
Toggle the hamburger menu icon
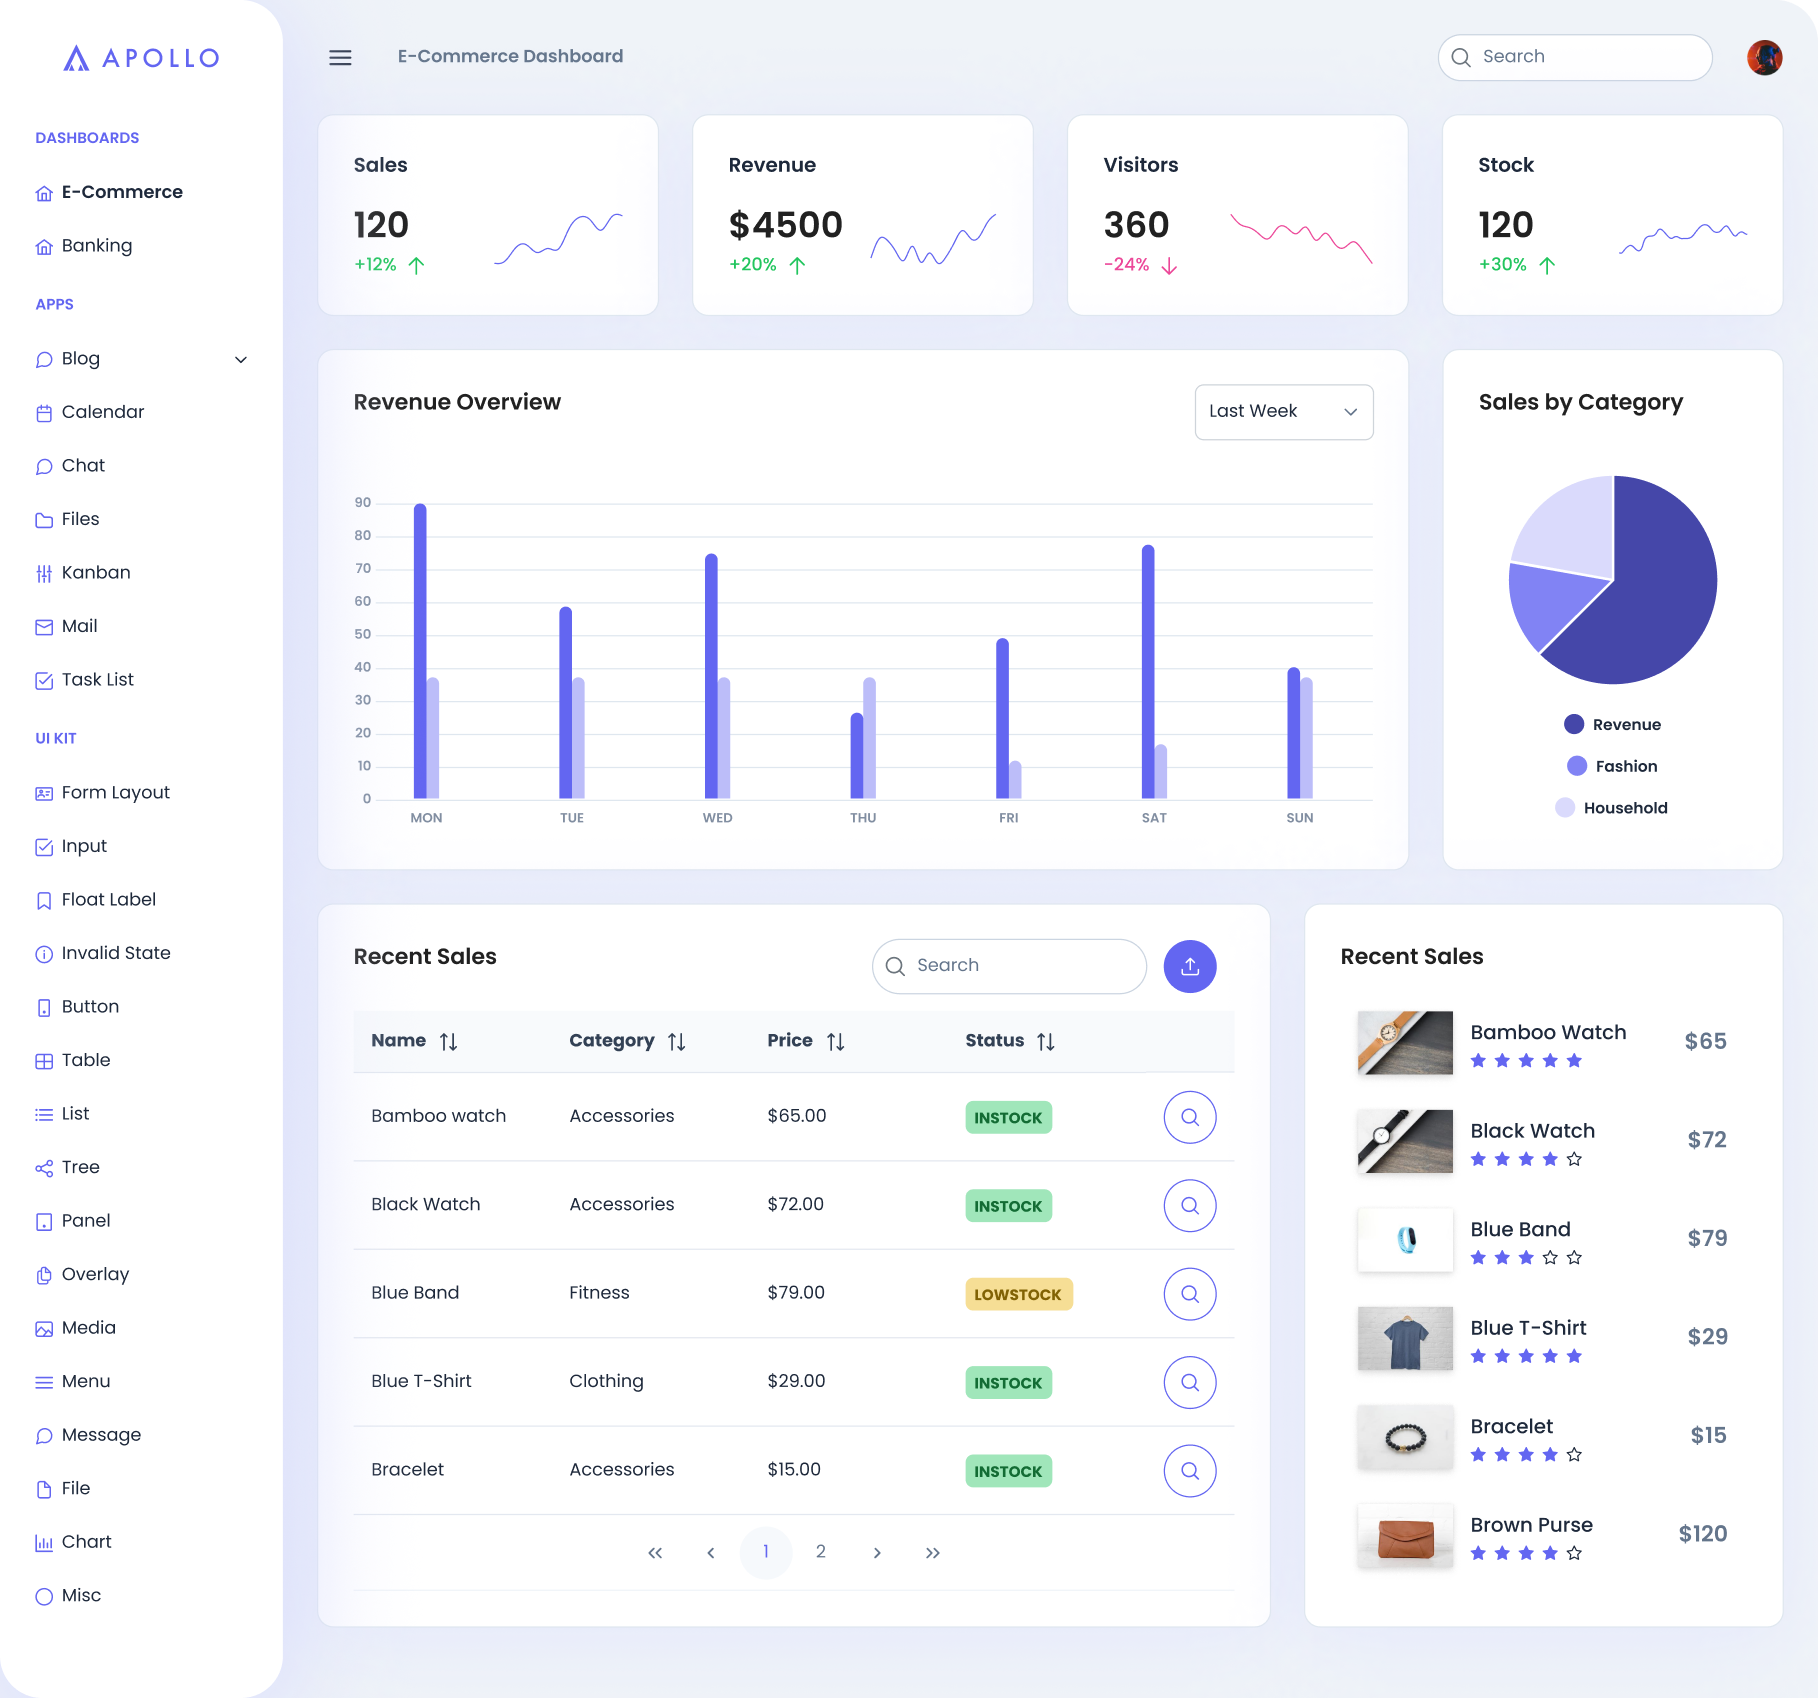click(x=340, y=58)
